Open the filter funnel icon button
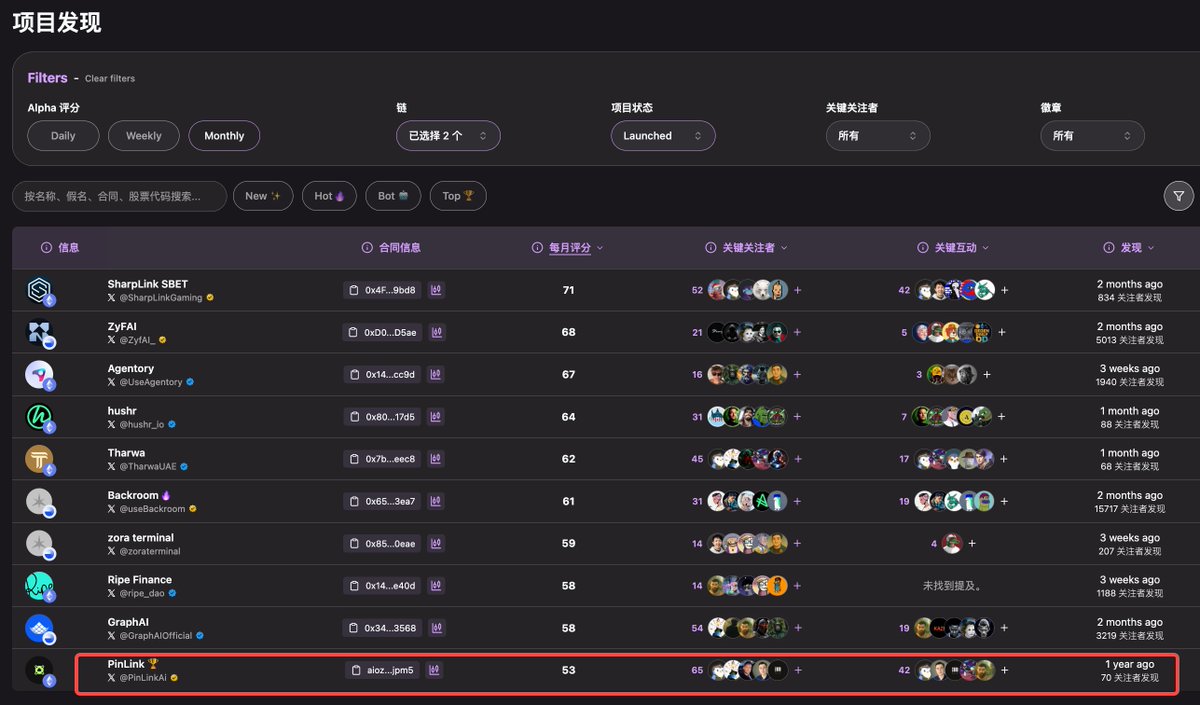Image resolution: width=1200 pixels, height=705 pixels. click(x=1179, y=196)
